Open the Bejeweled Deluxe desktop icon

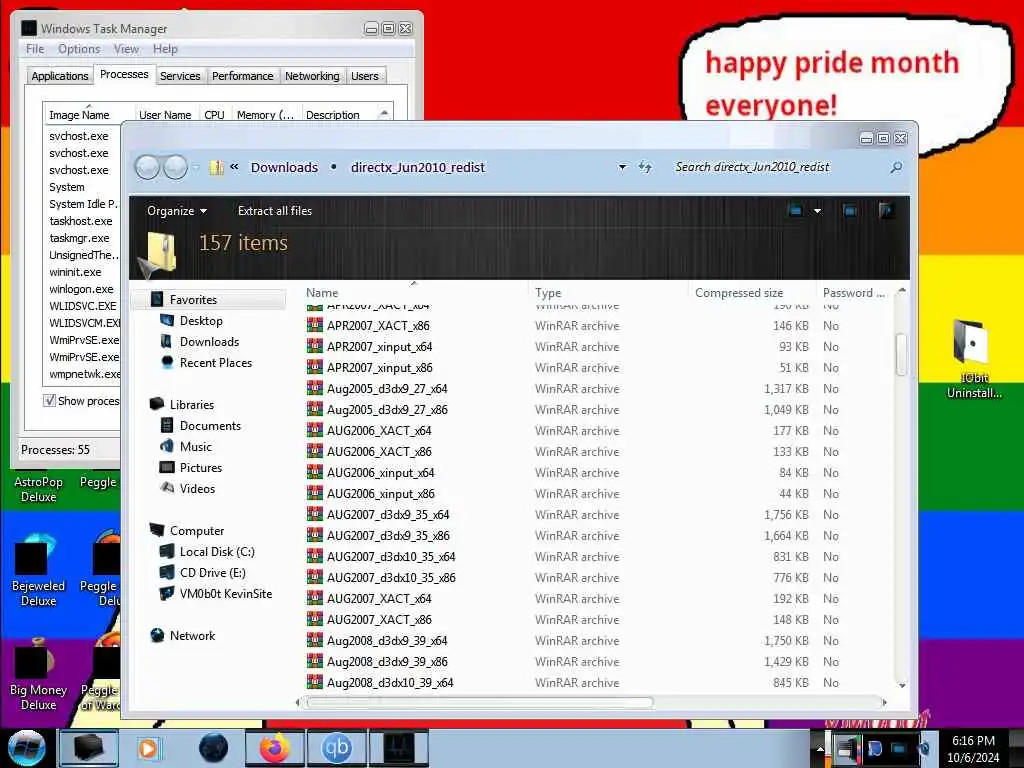[38, 569]
